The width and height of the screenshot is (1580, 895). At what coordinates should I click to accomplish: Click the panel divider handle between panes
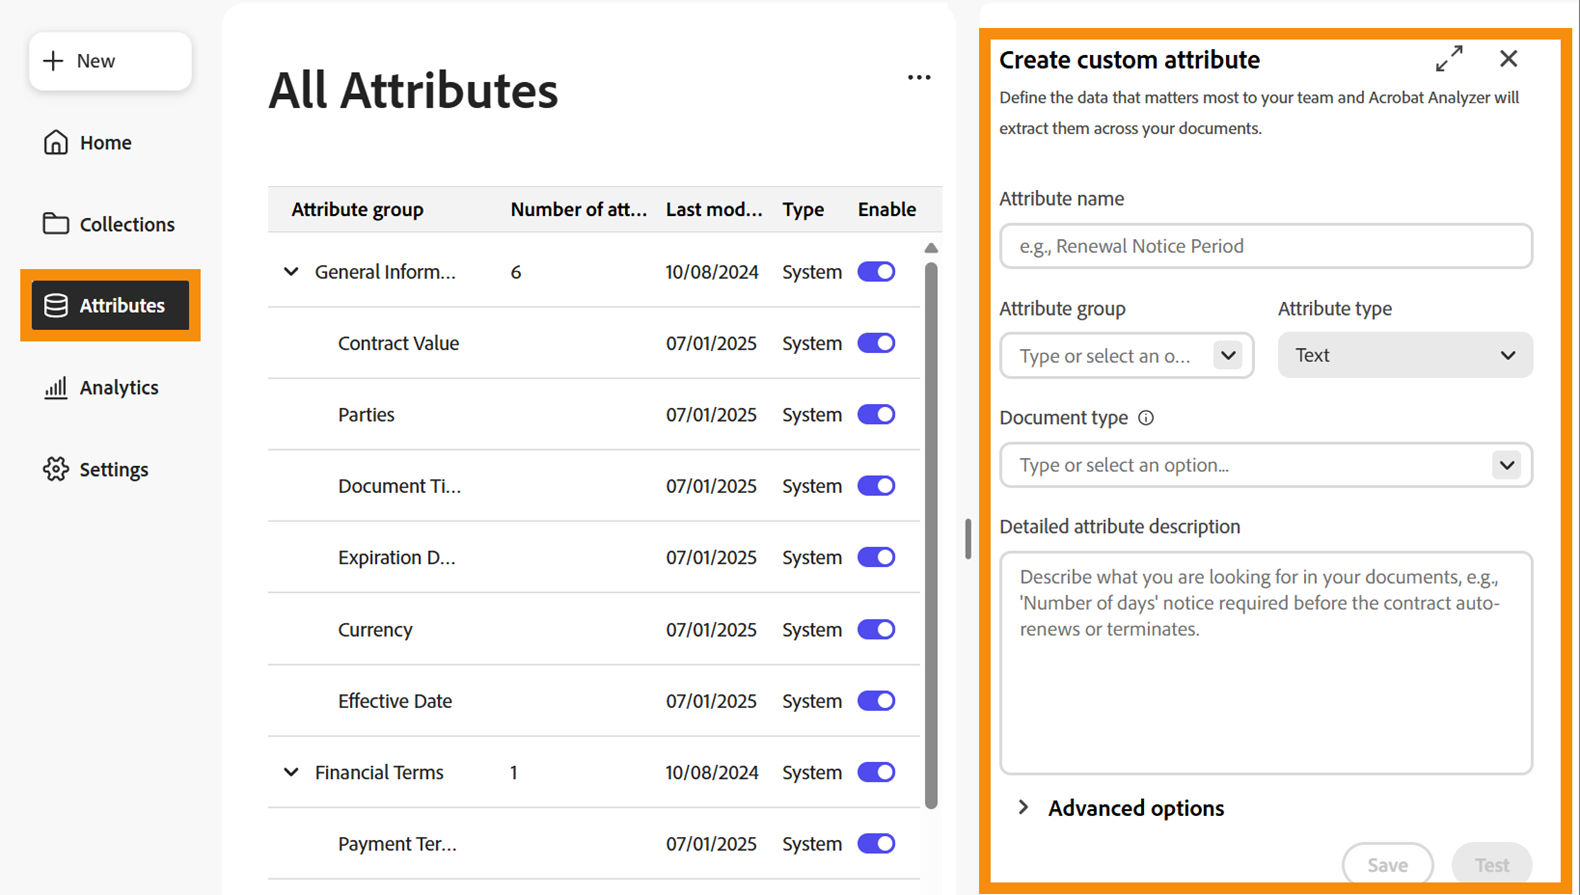pyautogui.click(x=968, y=538)
